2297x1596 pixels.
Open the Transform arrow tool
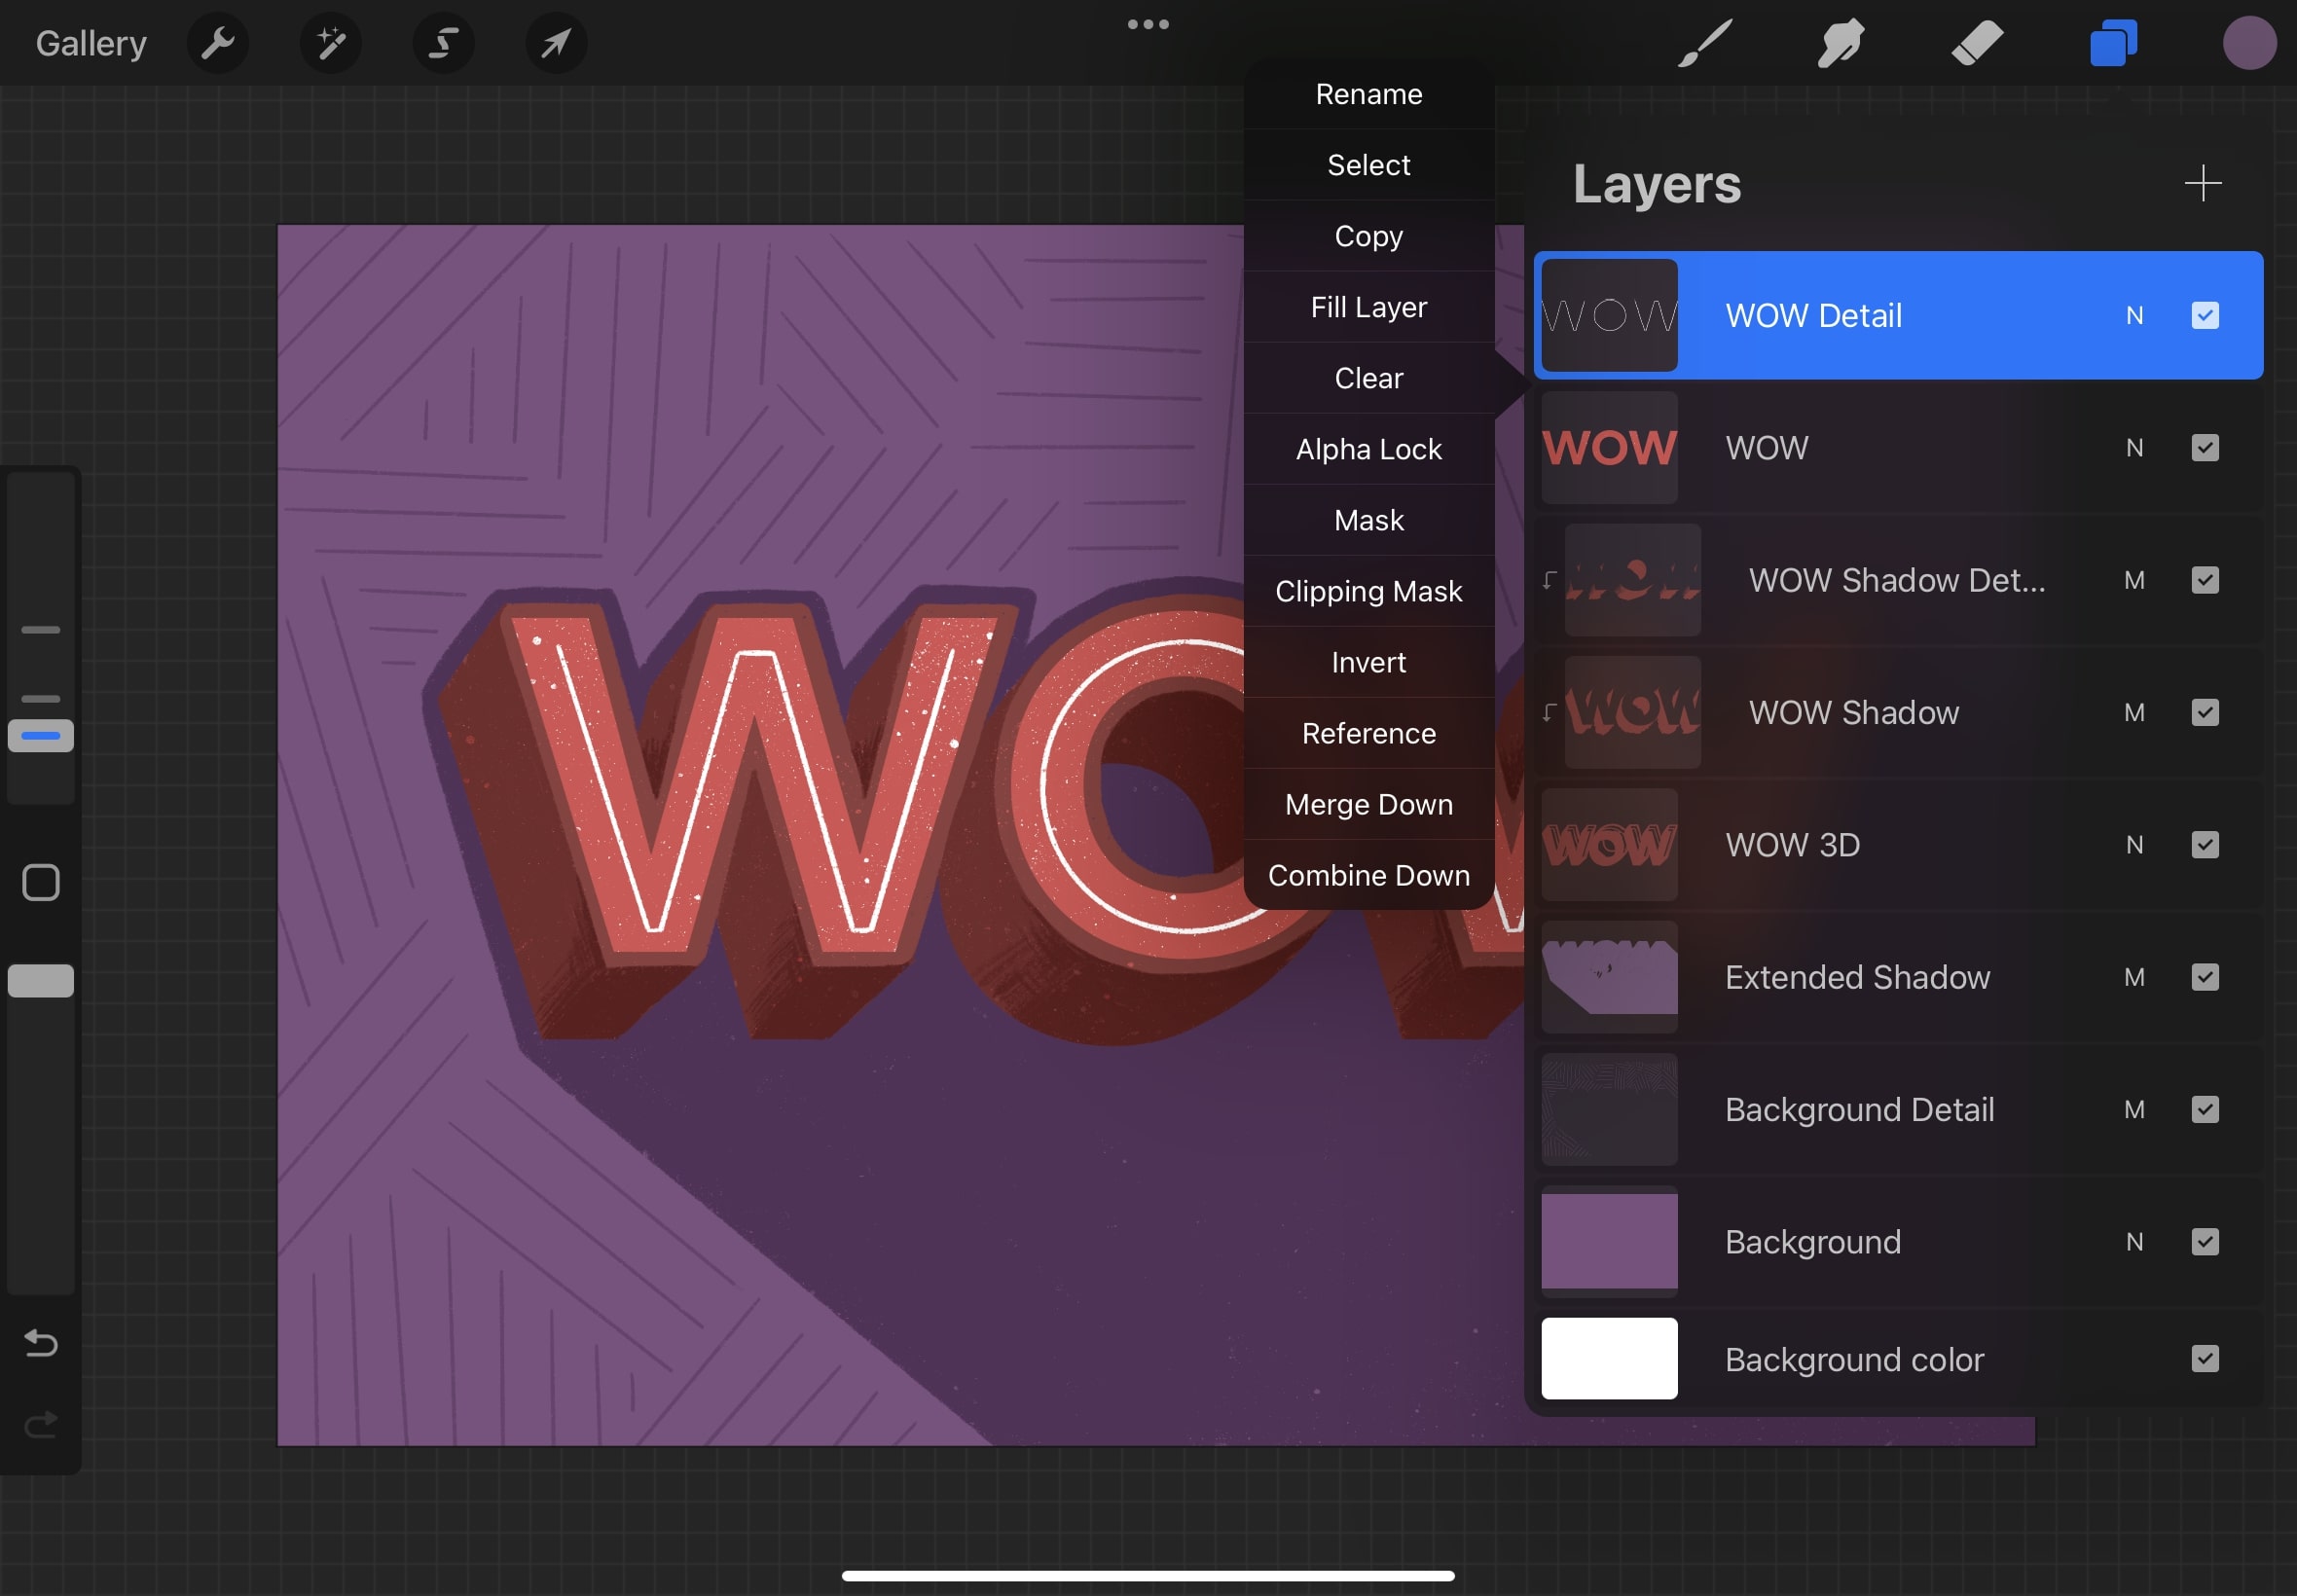pos(556,42)
